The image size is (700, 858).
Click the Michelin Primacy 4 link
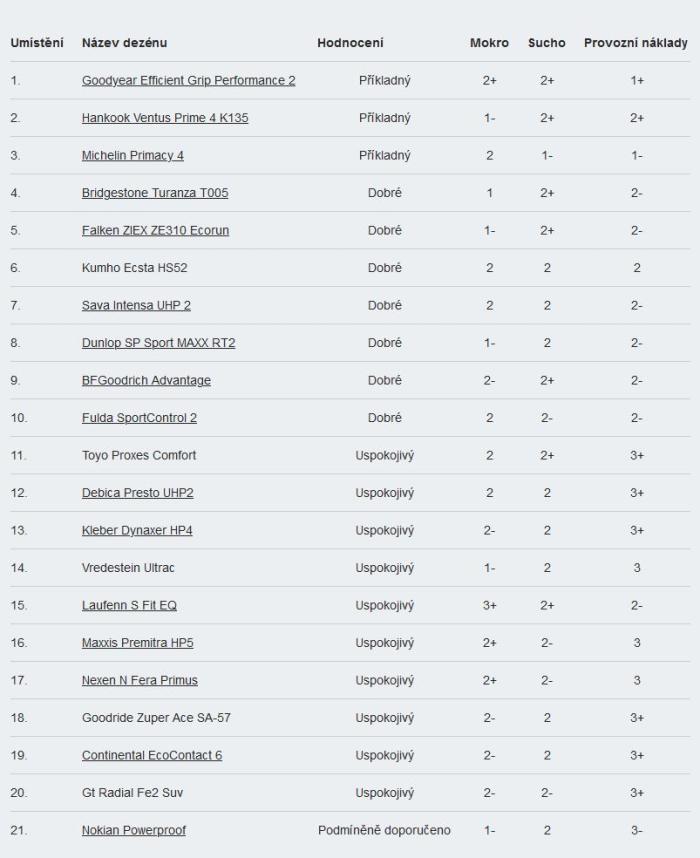pyautogui.click(x=132, y=155)
